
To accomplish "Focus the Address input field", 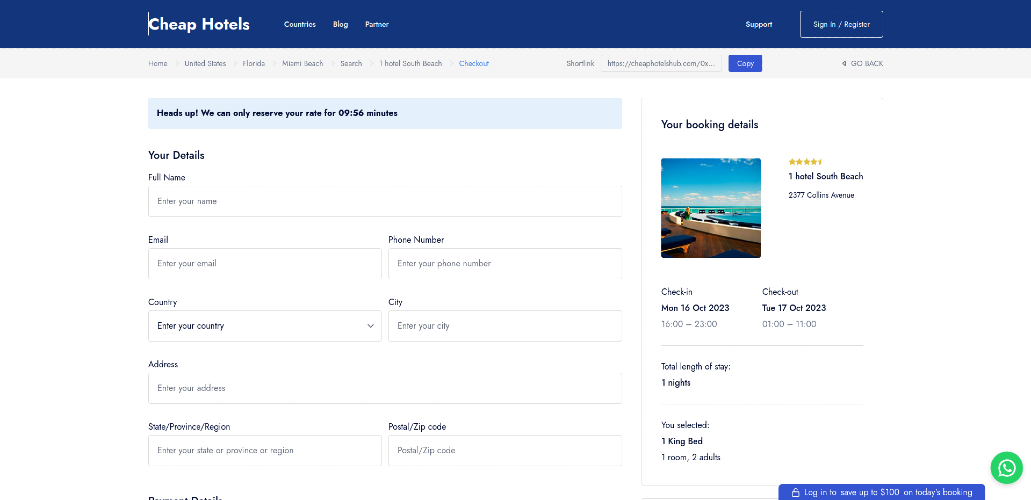I will [385, 388].
